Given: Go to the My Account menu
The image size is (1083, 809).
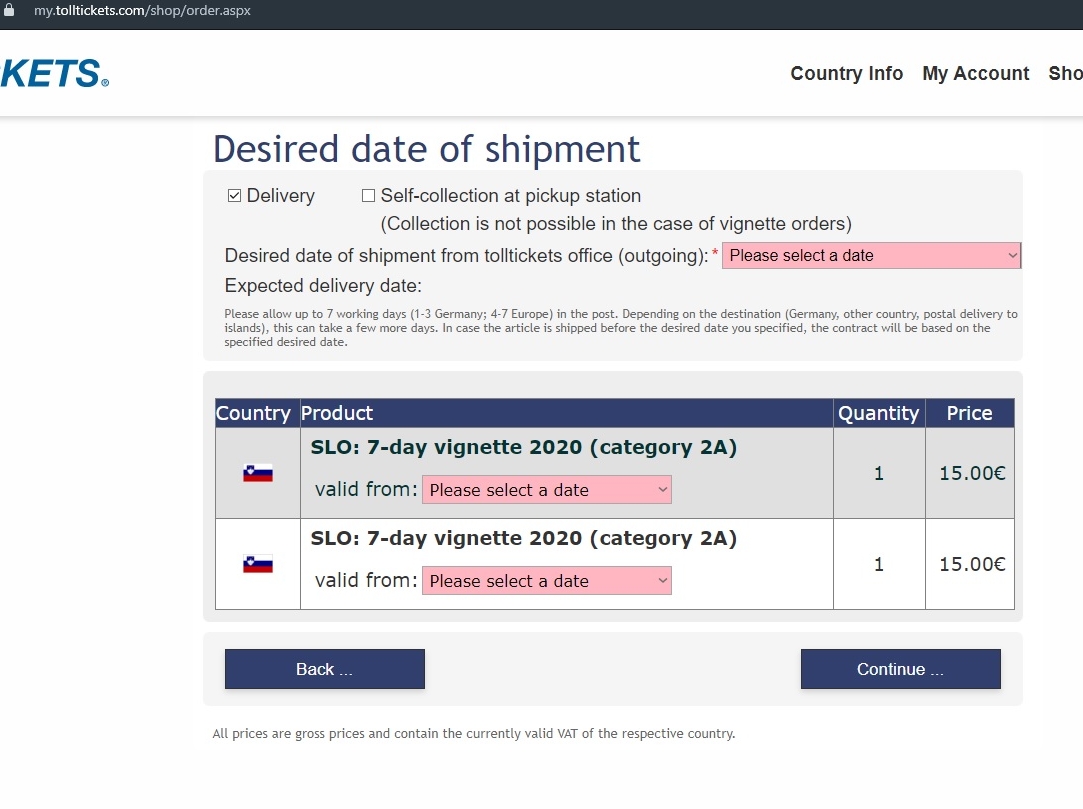Looking at the screenshot, I should 975,74.
